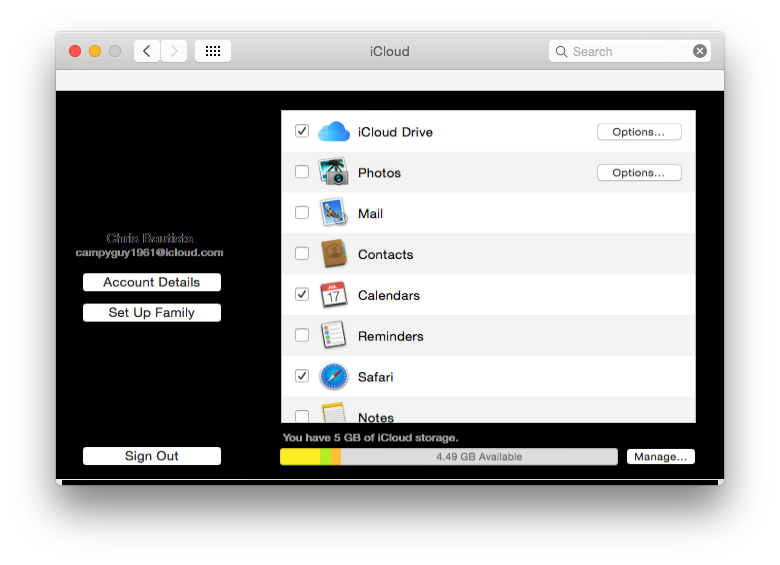
Task: Enable the Mail checkbox
Action: pos(302,212)
